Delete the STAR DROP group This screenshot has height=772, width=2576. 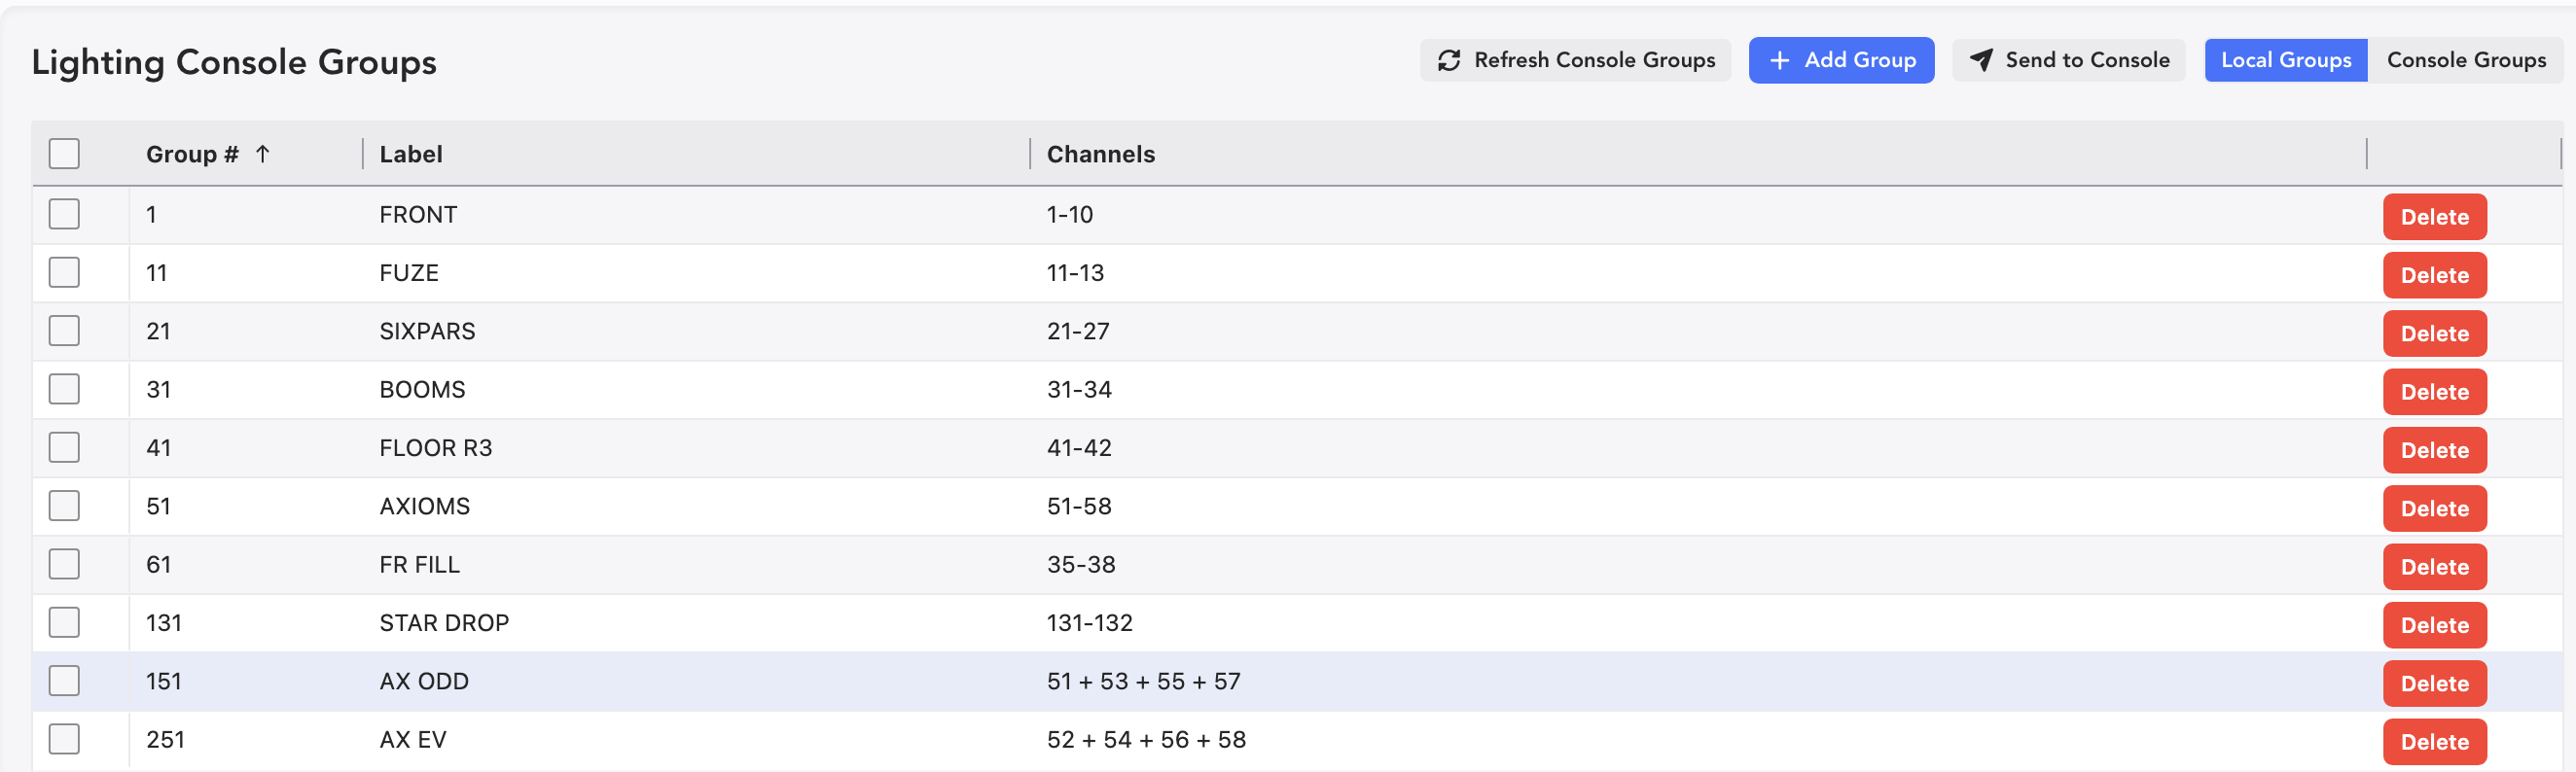(x=2434, y=625)
